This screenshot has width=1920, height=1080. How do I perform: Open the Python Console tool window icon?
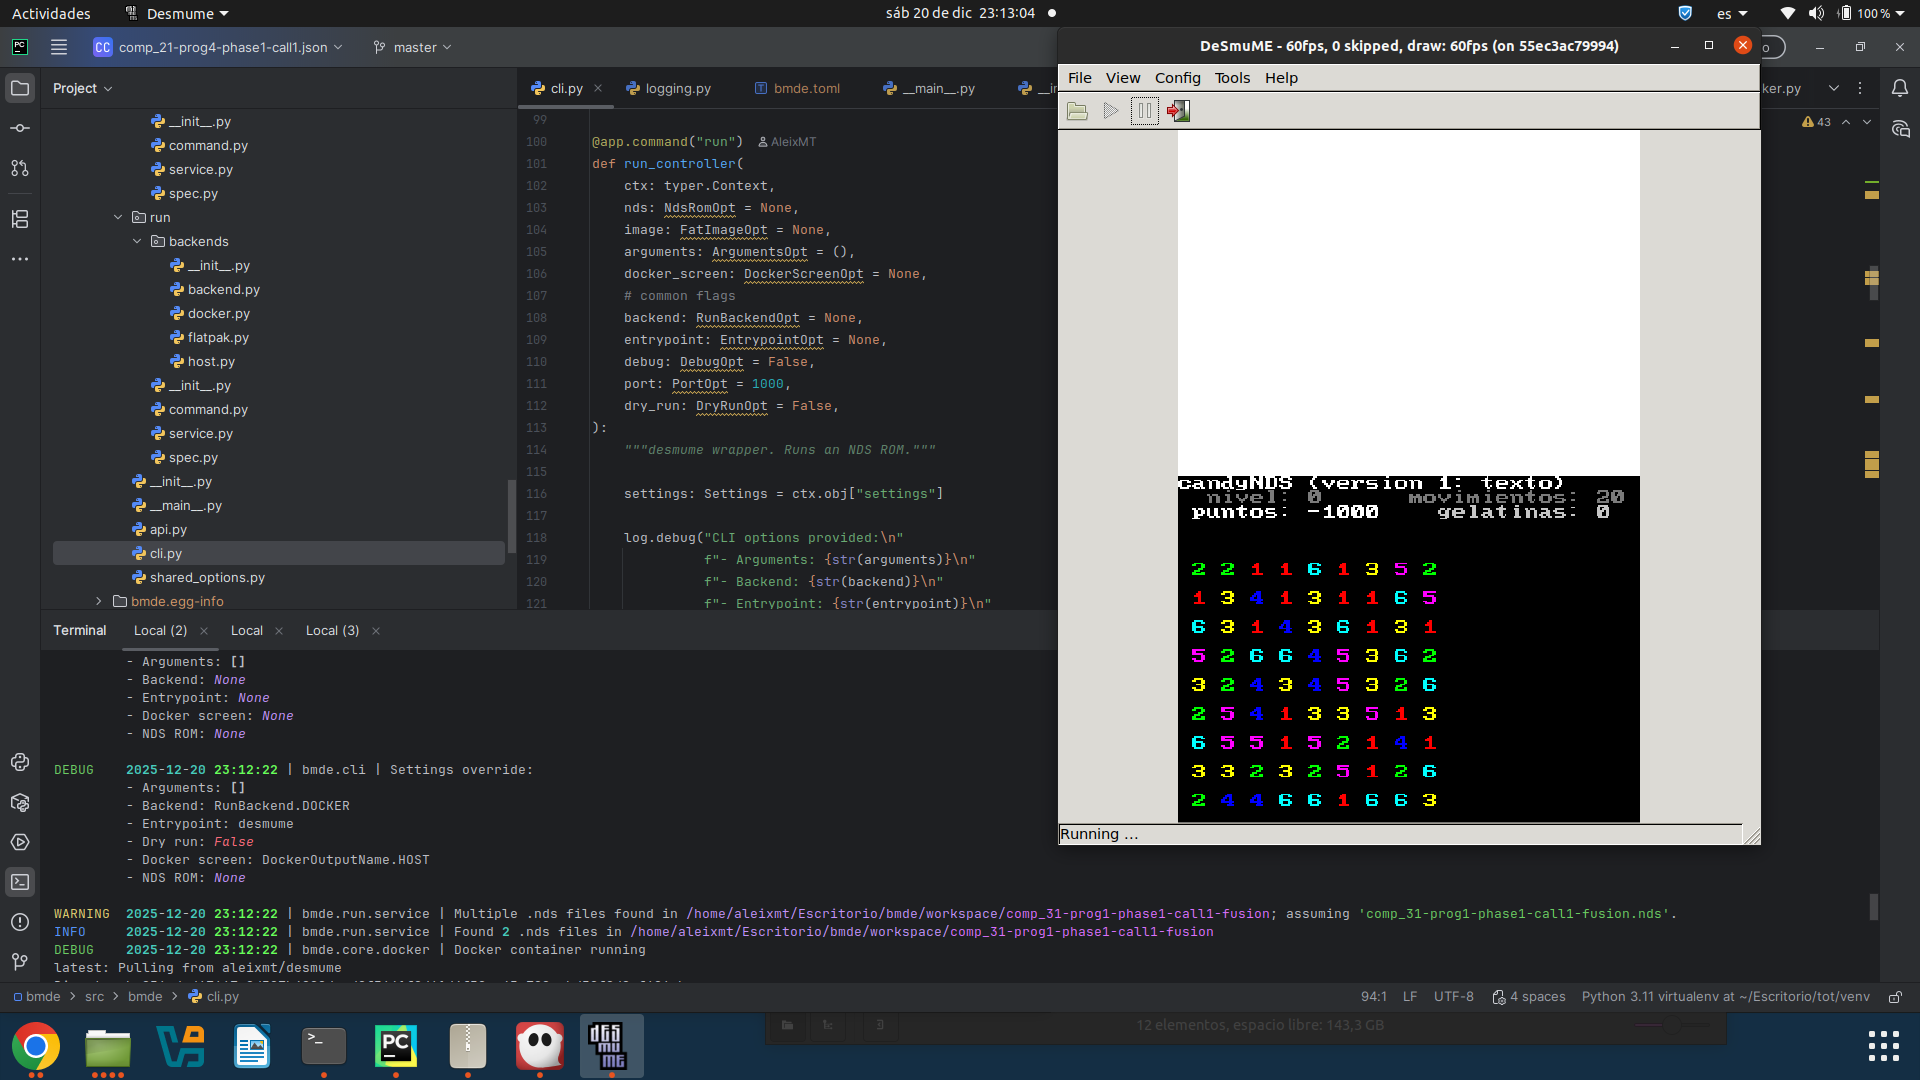[20, 762]
